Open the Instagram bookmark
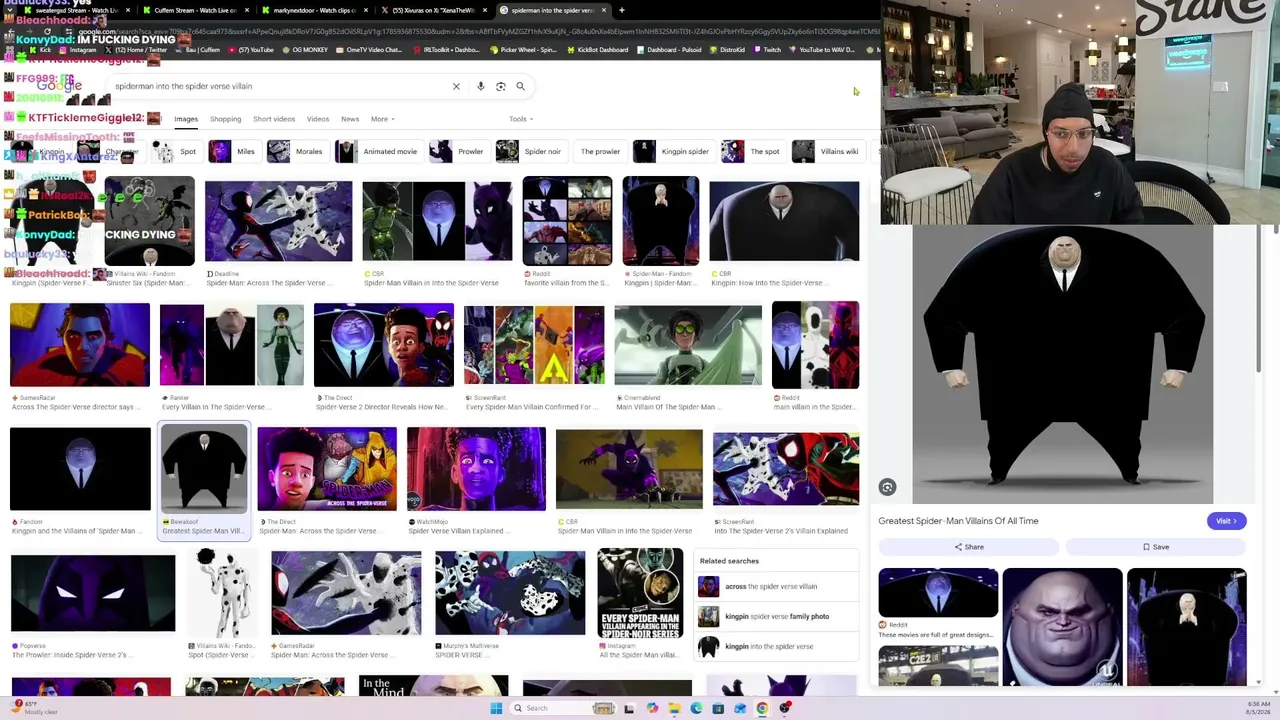Image resolution: width=1280 pixels, height=720 pixels. 79,49
